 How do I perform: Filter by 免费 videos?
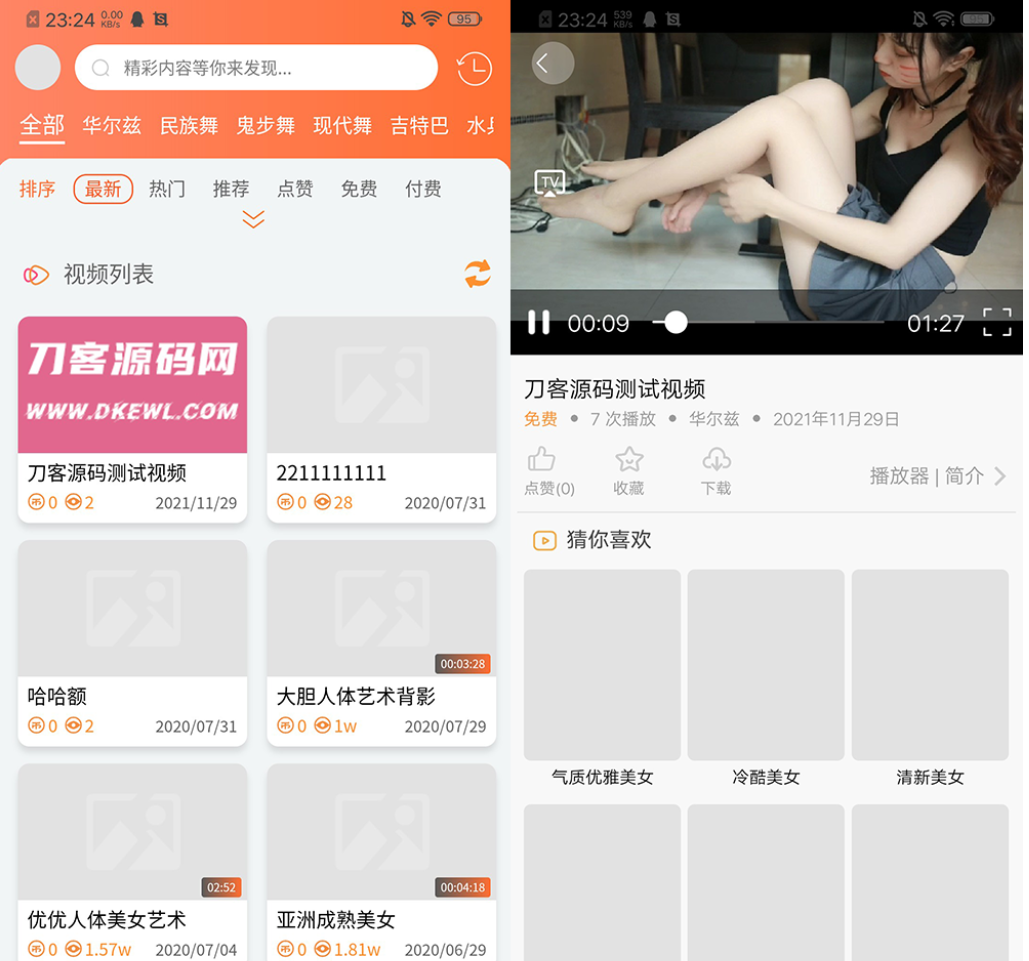pyautogui.click(x=358, y=189)
